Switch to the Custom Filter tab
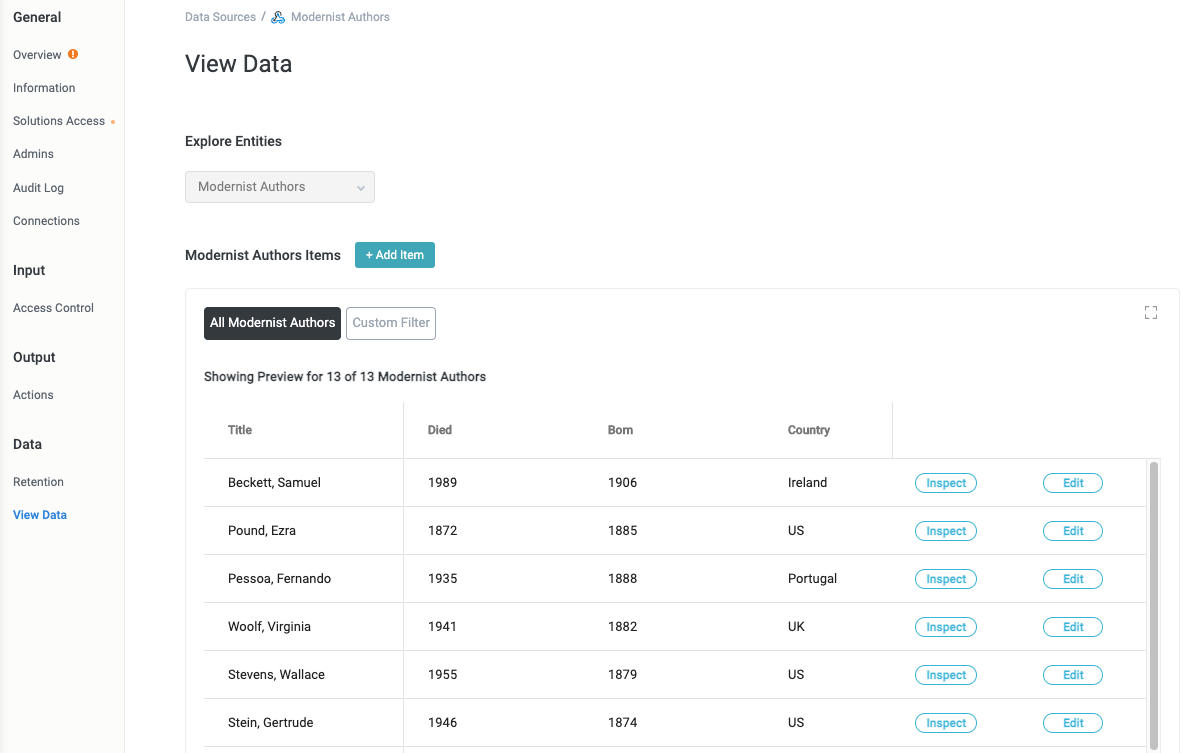1181x753 pixels. point(390,323)
